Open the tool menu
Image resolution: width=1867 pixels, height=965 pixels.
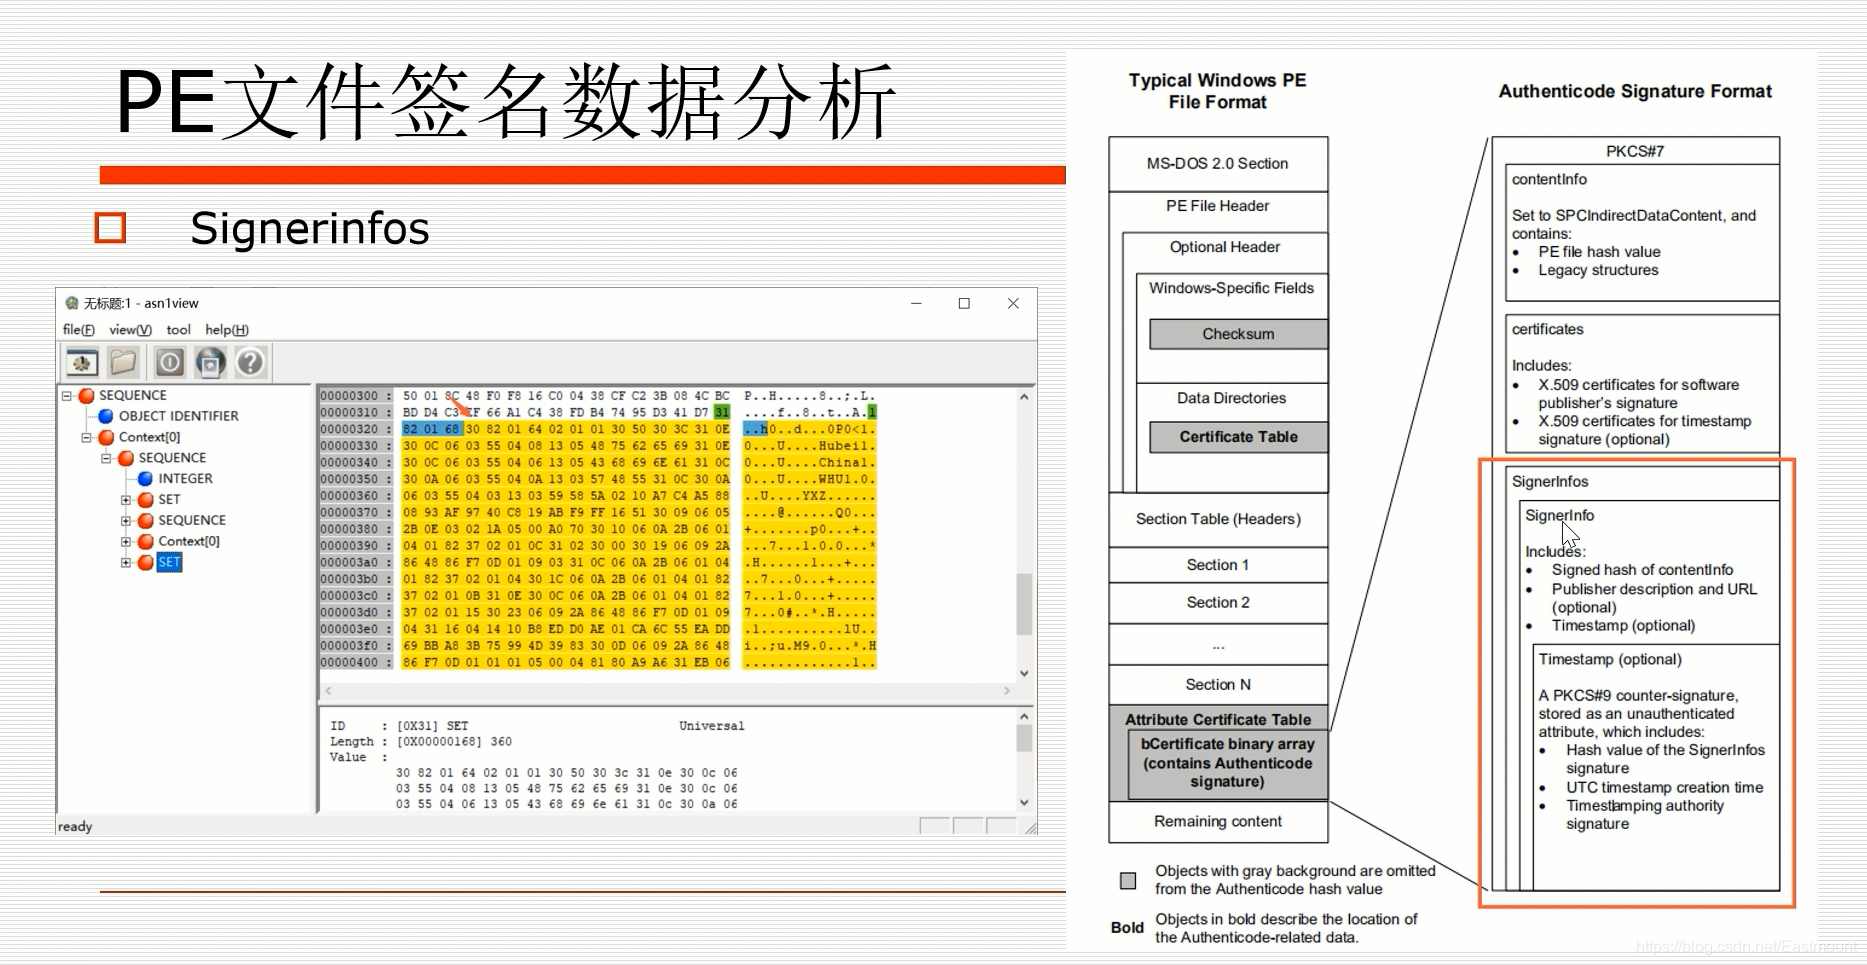178,330
